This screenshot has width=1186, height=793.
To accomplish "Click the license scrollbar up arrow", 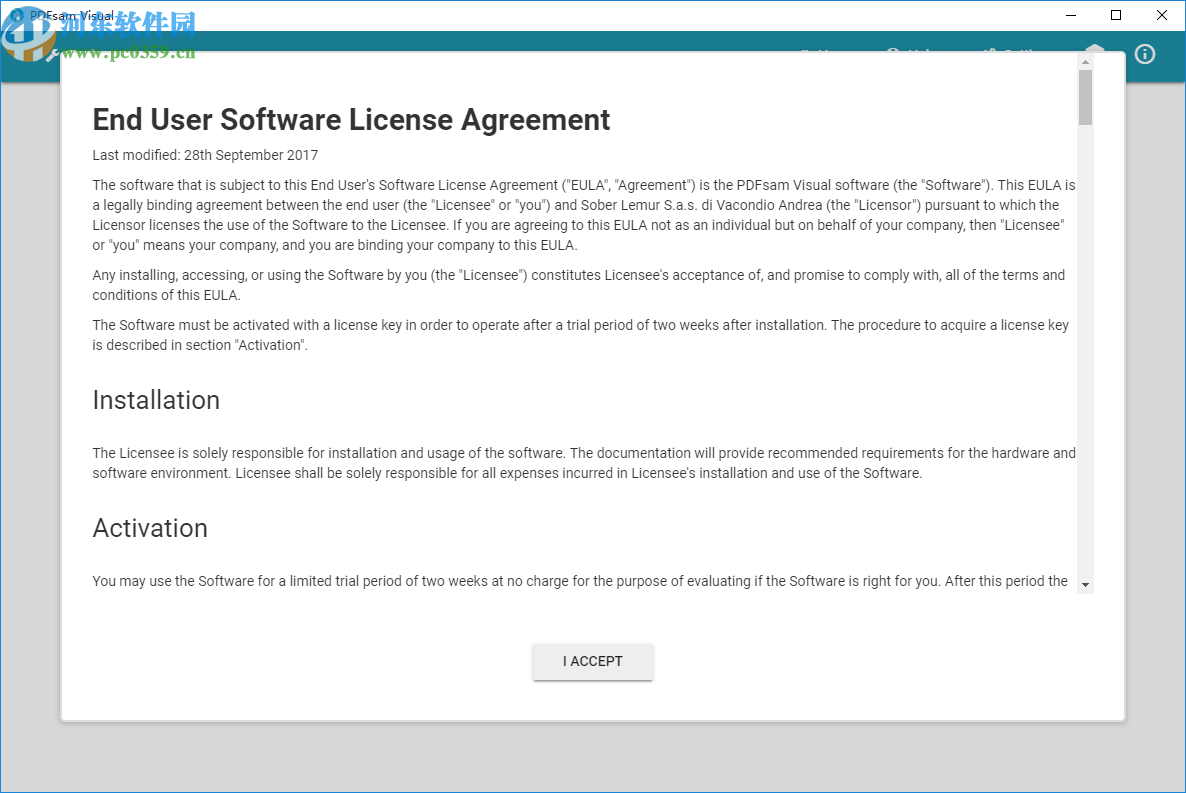I will pyautogui.click(x=1085, y=62).
